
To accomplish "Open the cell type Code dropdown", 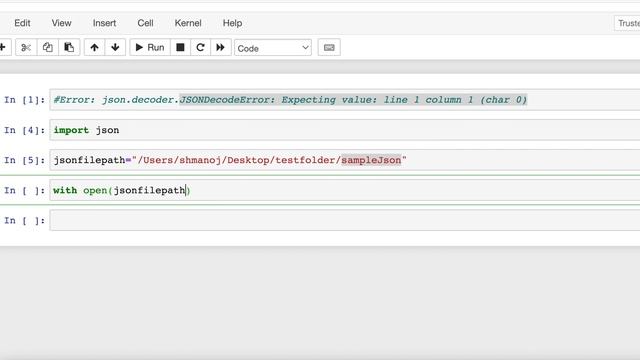I will [273, 48].
